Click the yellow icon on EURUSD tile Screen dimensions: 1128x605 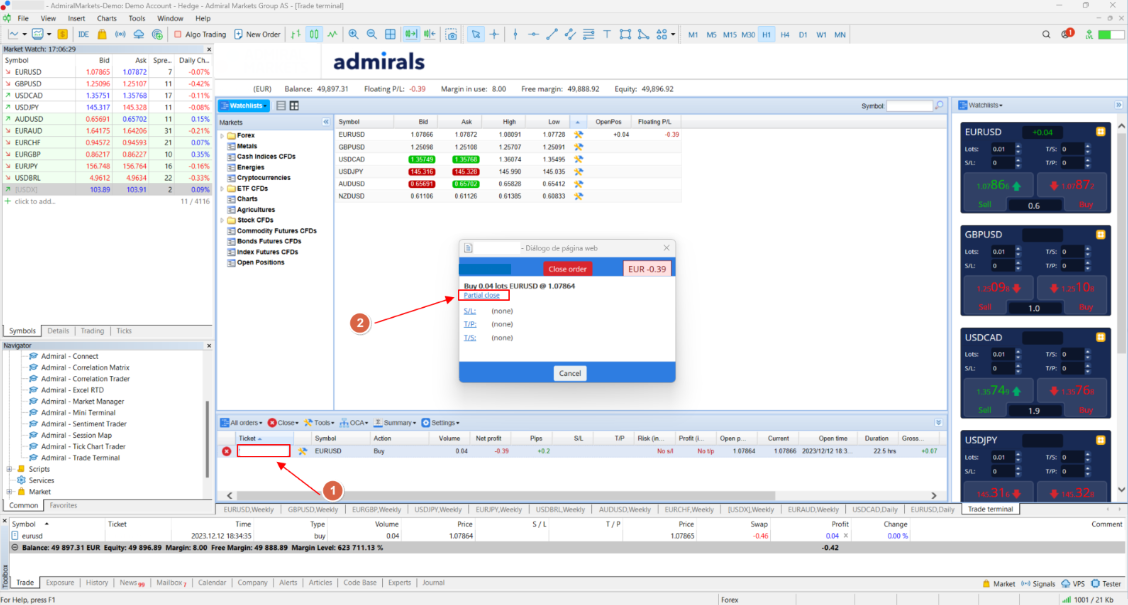[1101, 132]
